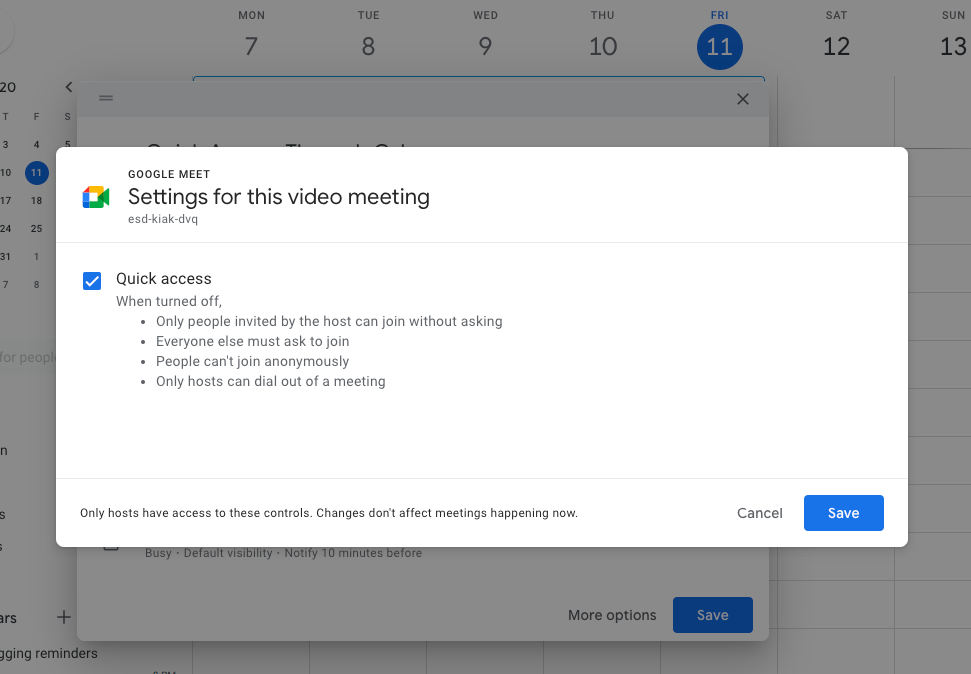The width and height of the screenshot is (971, 674).
Task: Click the Google Meet camera logo
Action: (x=96, y=197)
